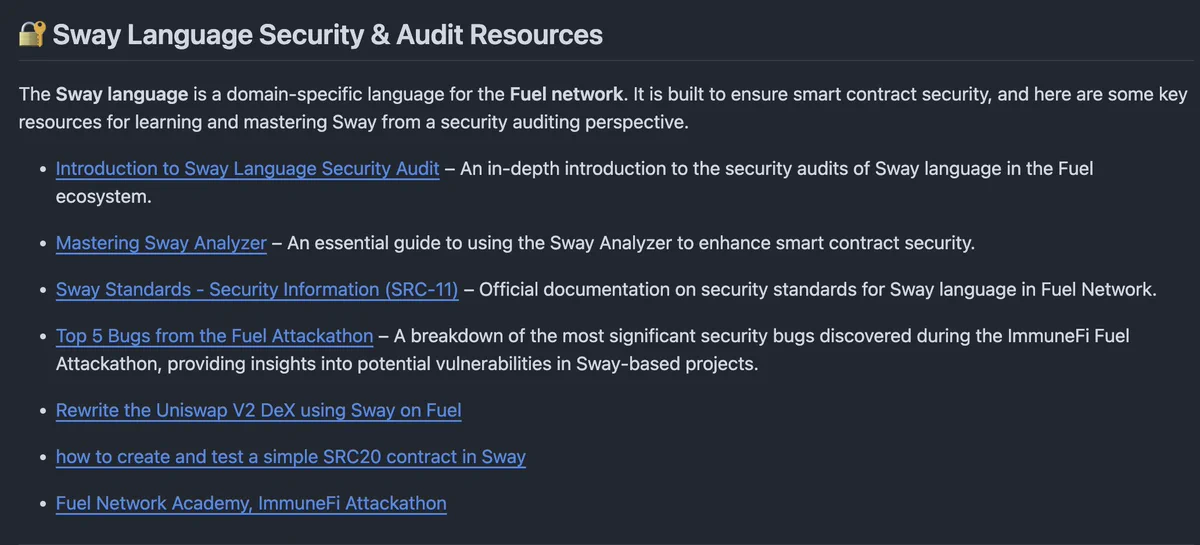The image size is (1200, 545).
Task: Click the lock emoji in the heading
Action: 32,36
